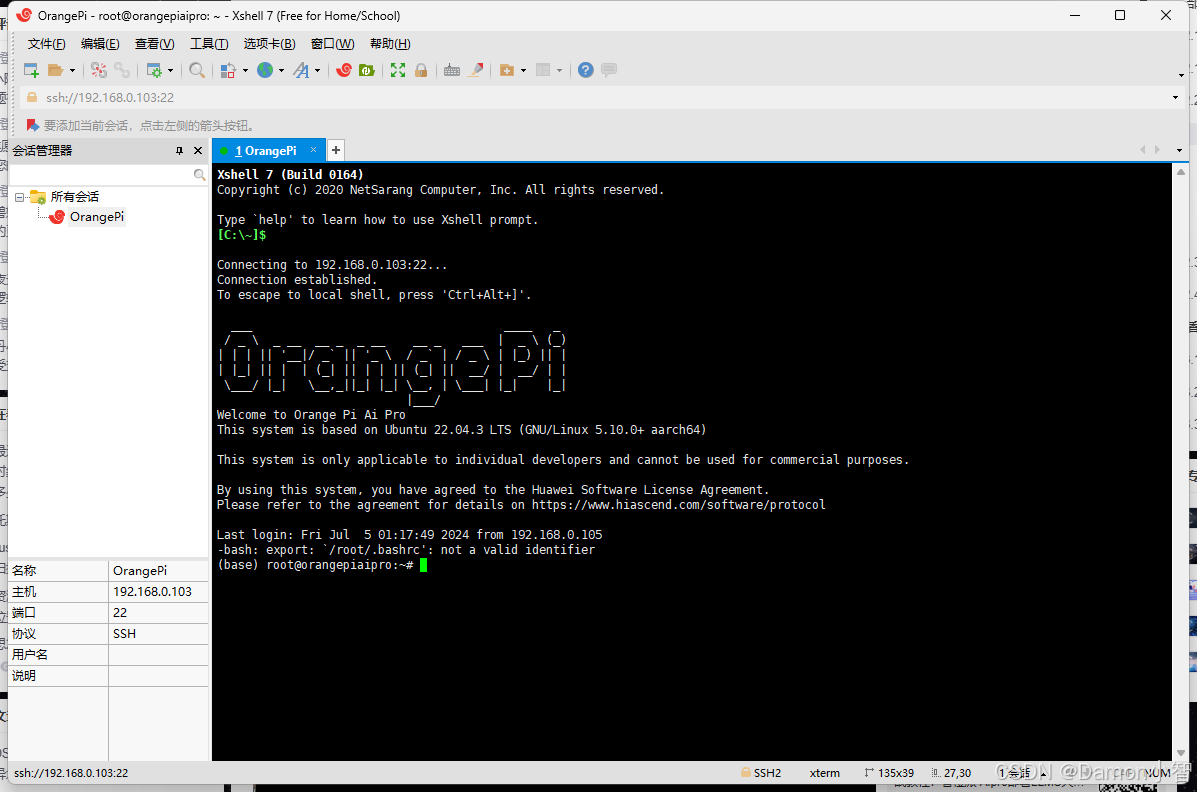Expand the address bar dropdown
Screen dimensions: 1197x792
point(1175,98)
